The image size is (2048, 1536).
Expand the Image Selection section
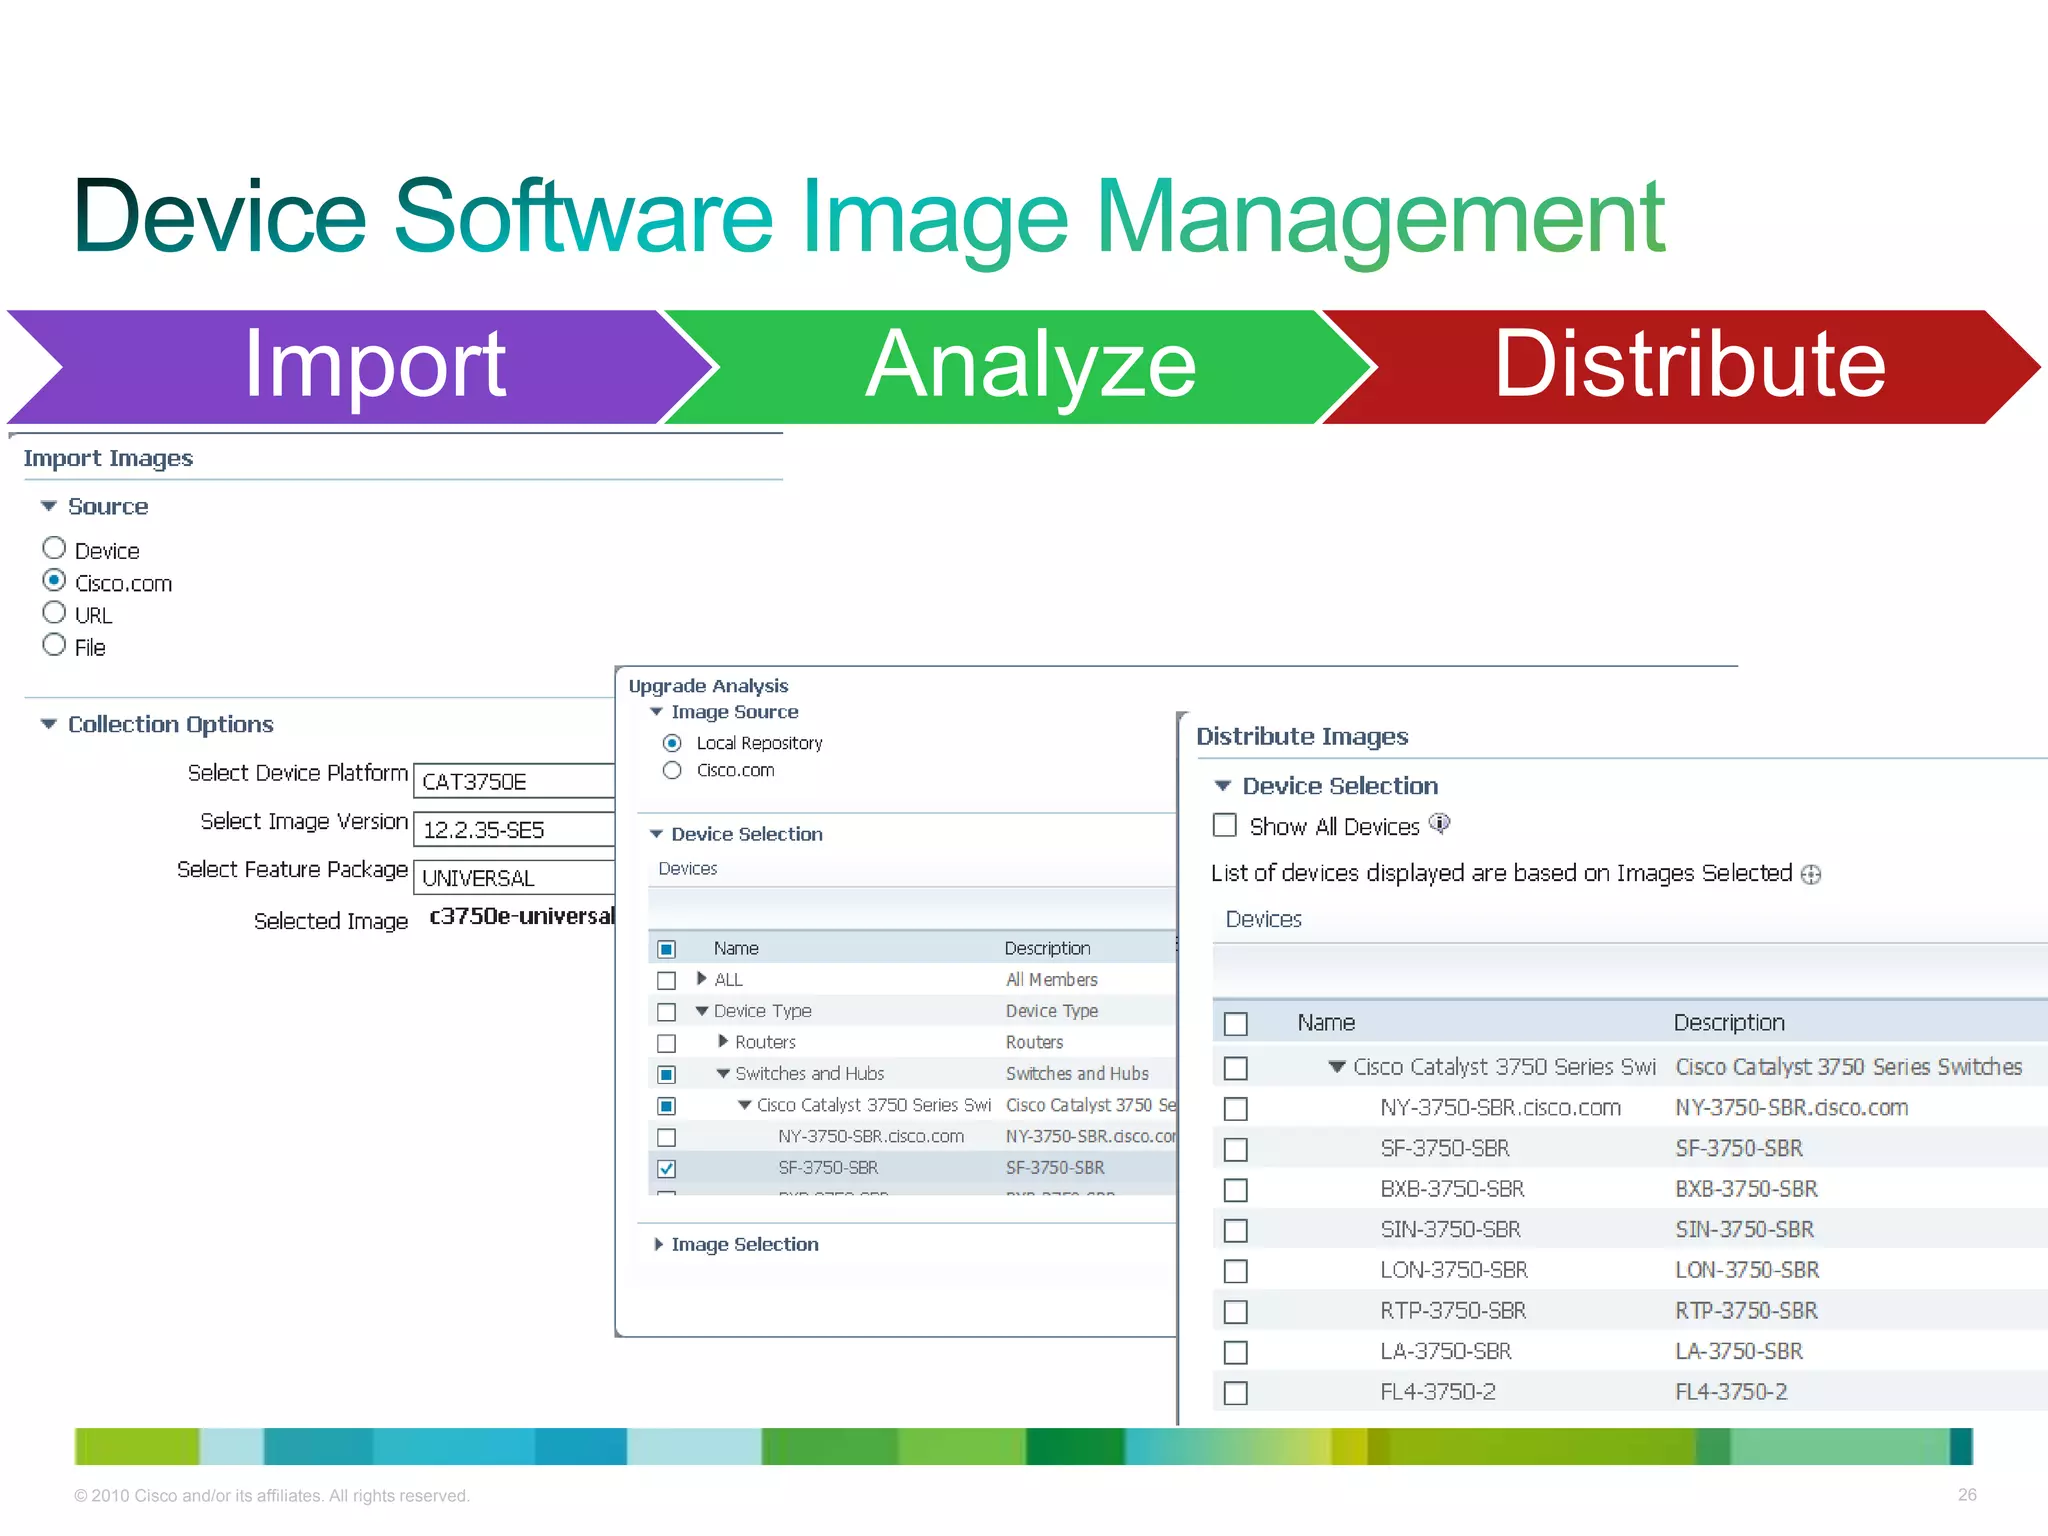(658, 1244)
